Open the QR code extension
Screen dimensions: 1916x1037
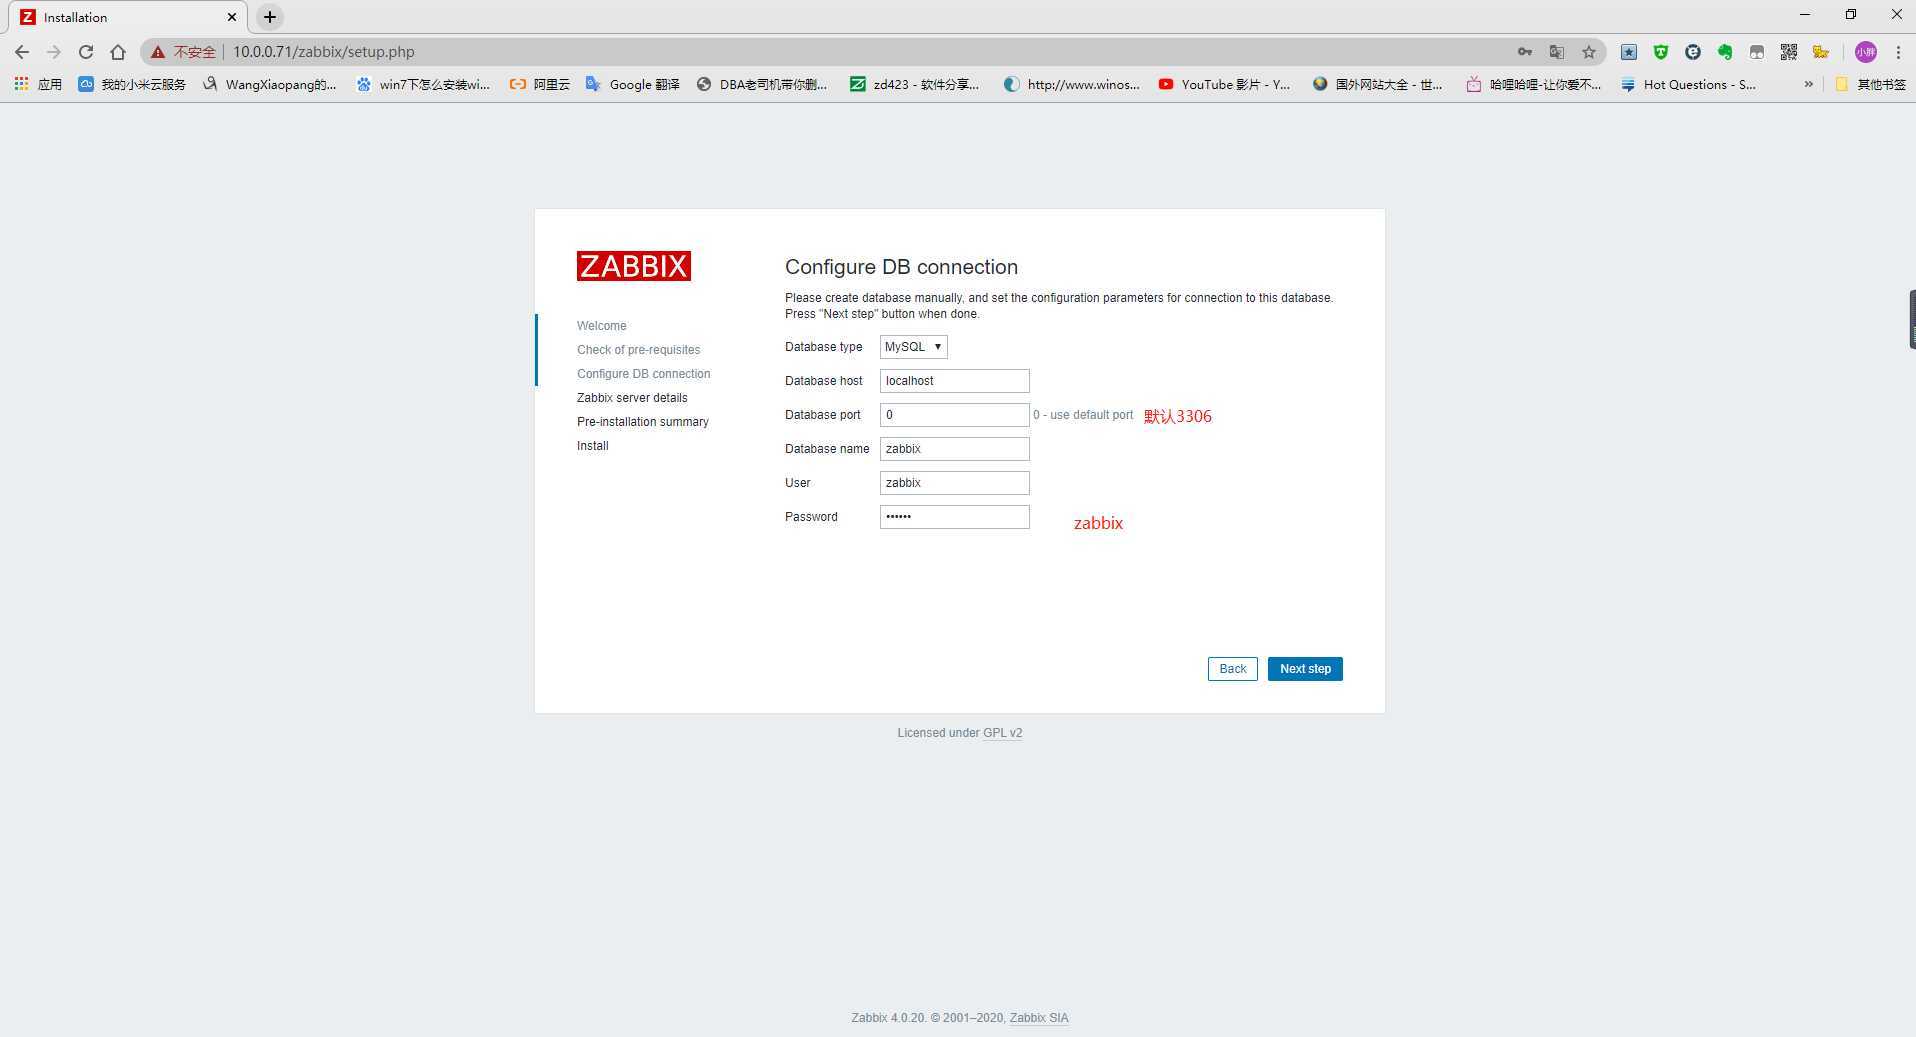click(1789, 52)
